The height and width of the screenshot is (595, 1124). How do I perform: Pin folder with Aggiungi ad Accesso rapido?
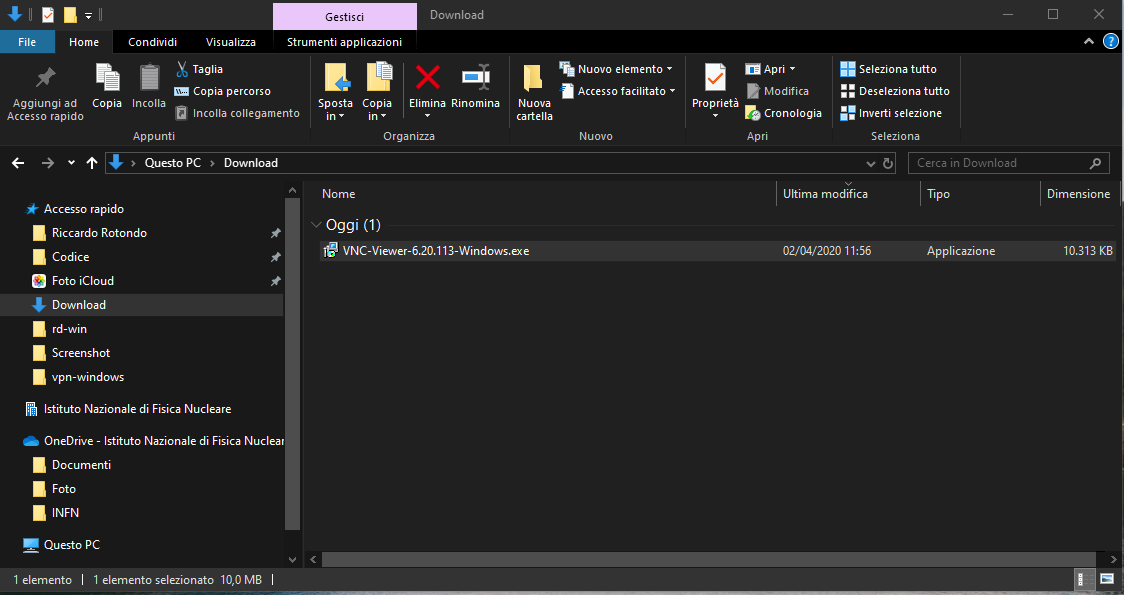tap(45, 93)
